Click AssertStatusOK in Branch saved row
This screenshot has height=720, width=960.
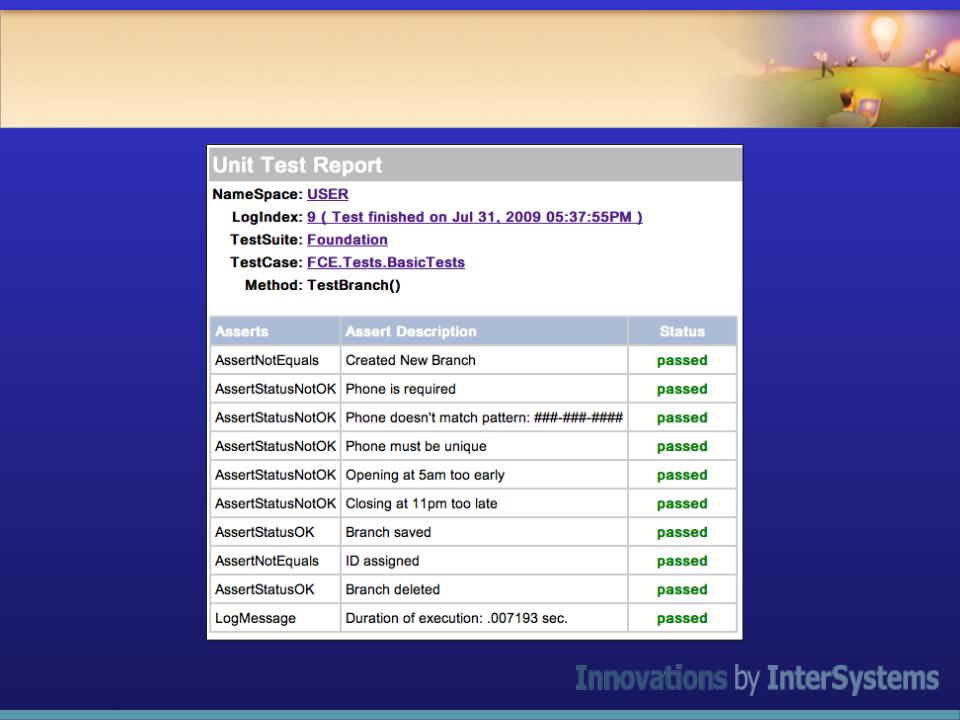275,532
